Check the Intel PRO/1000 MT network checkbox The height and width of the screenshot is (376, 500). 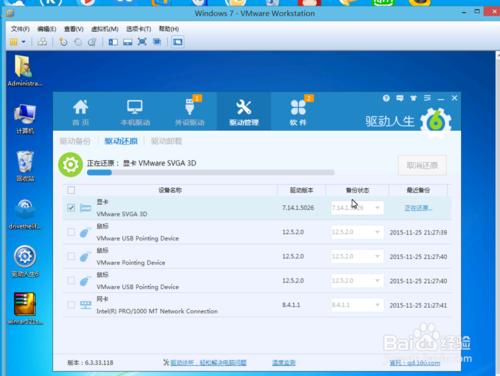tap(71, 305)
